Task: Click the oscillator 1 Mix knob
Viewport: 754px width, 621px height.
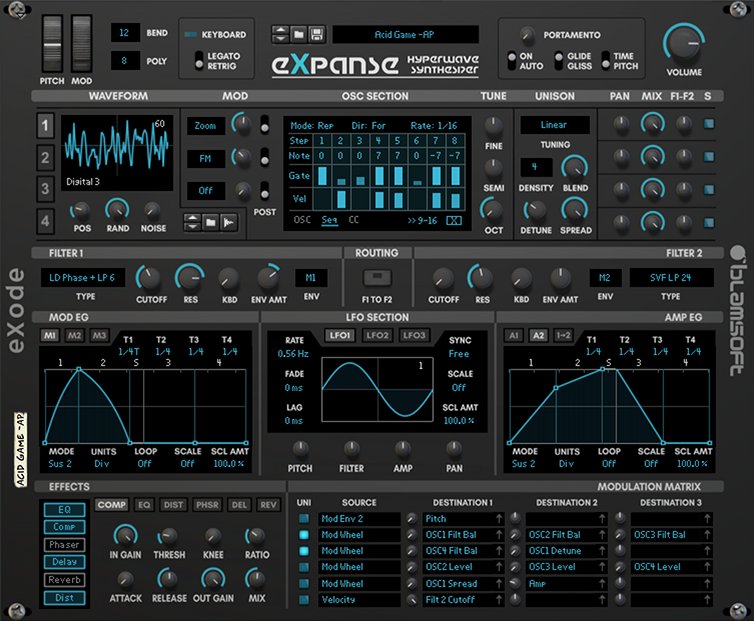Action: (652, 124)
